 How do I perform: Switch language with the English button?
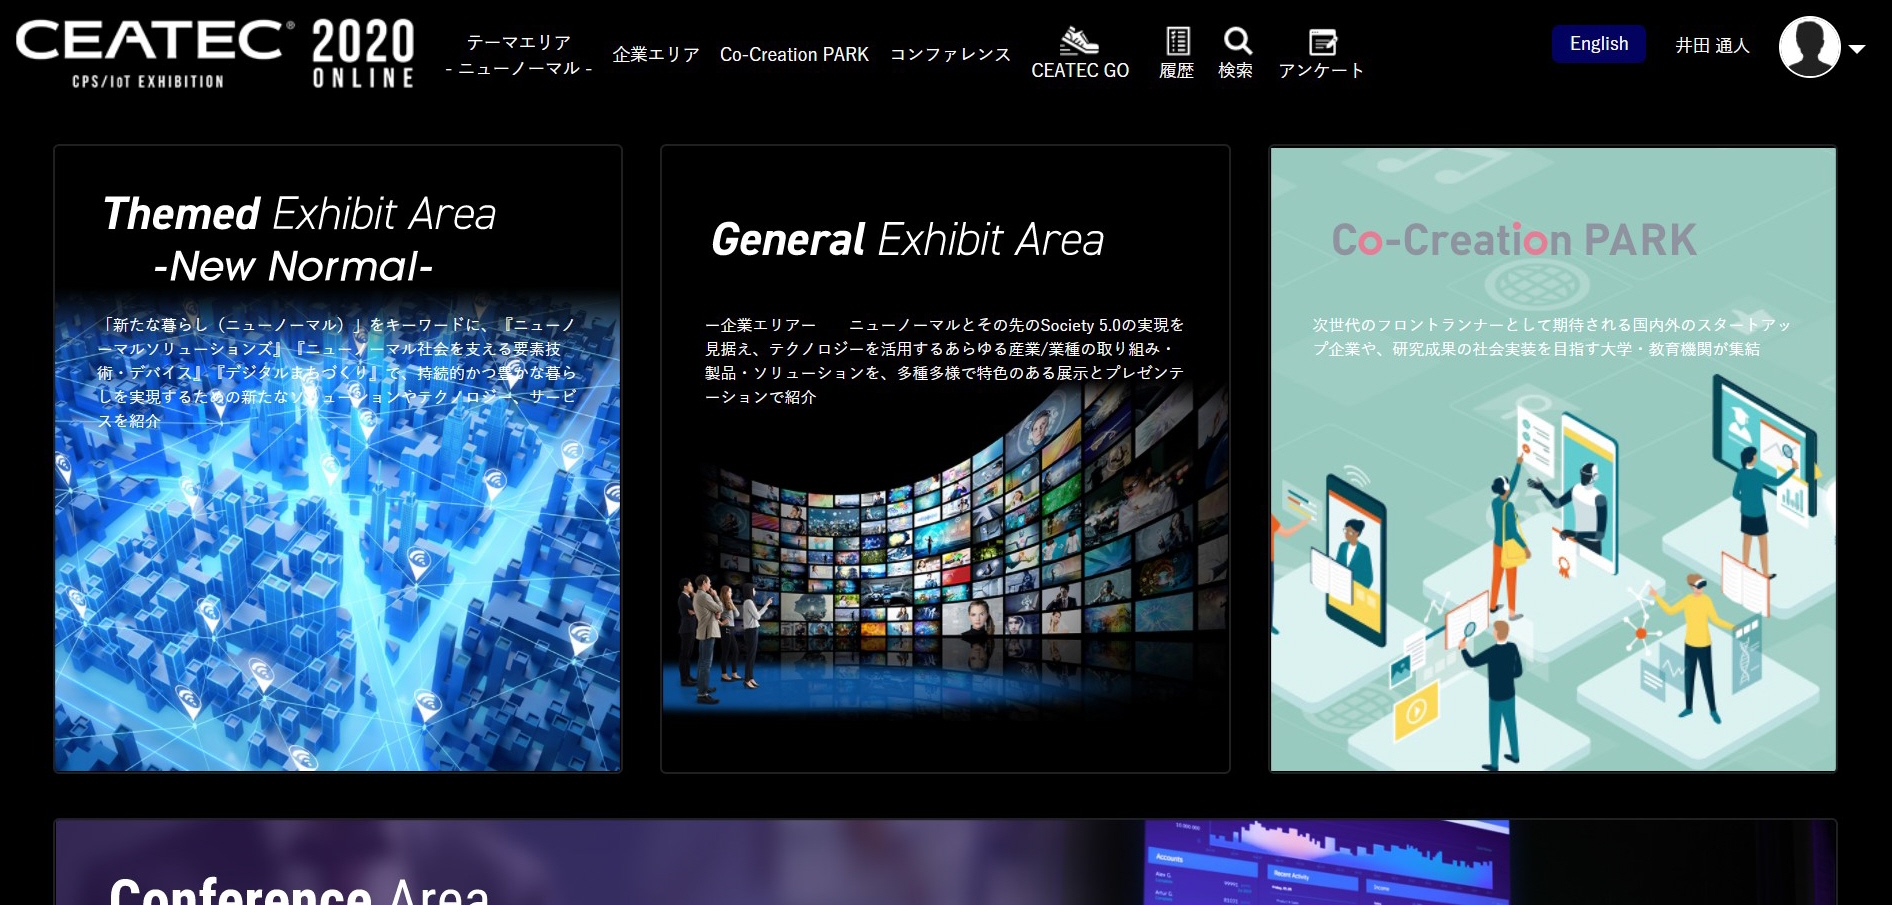1598,44
